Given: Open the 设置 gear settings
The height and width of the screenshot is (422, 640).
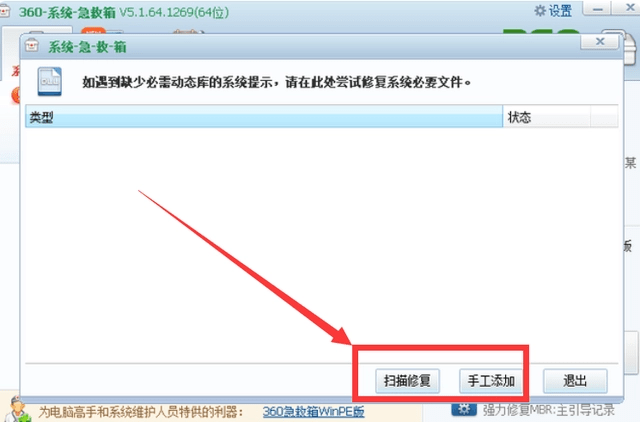Looking at the screenshot, I should pos(553,11).
